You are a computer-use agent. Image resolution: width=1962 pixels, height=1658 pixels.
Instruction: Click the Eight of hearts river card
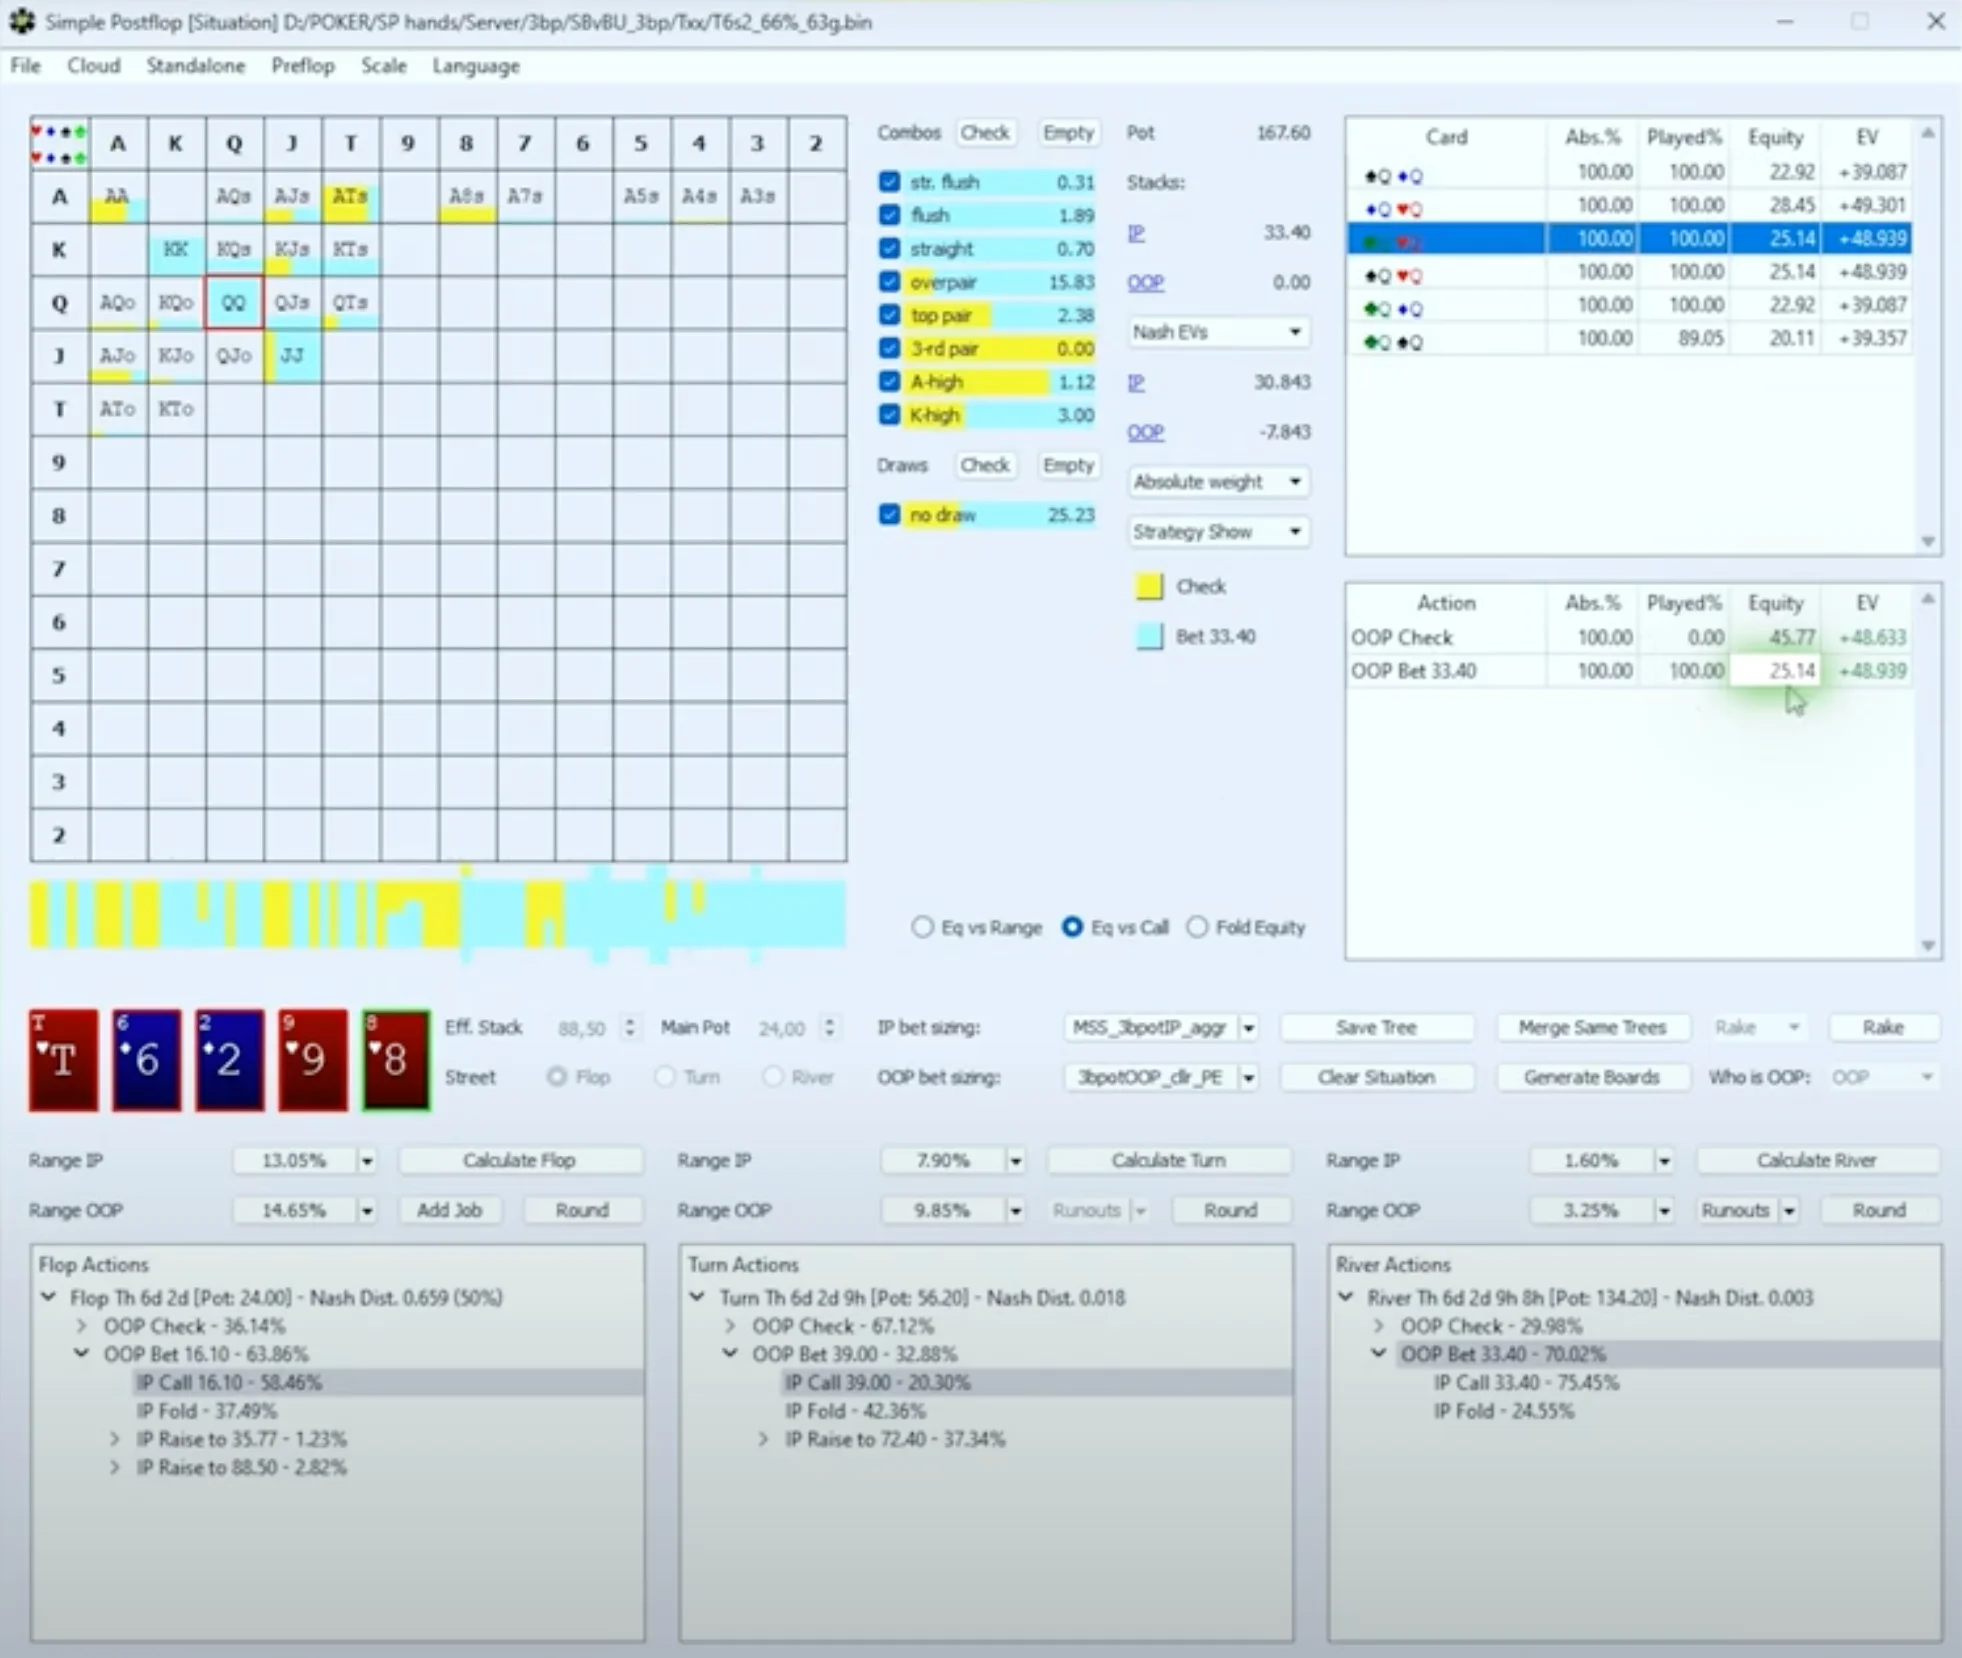(395, 1060)
